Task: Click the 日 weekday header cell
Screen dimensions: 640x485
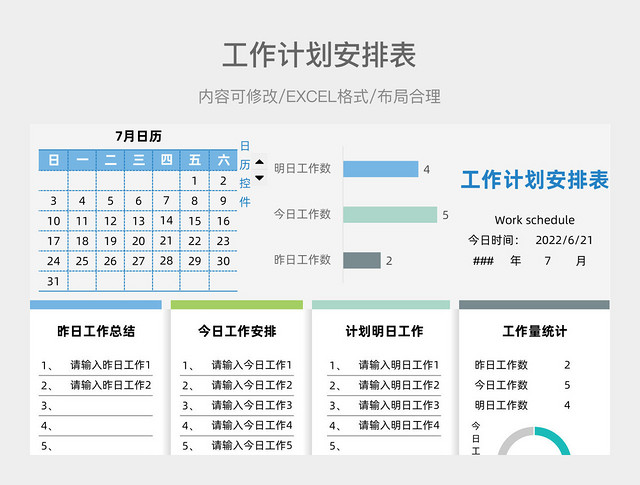Action: tap(53, 160)
